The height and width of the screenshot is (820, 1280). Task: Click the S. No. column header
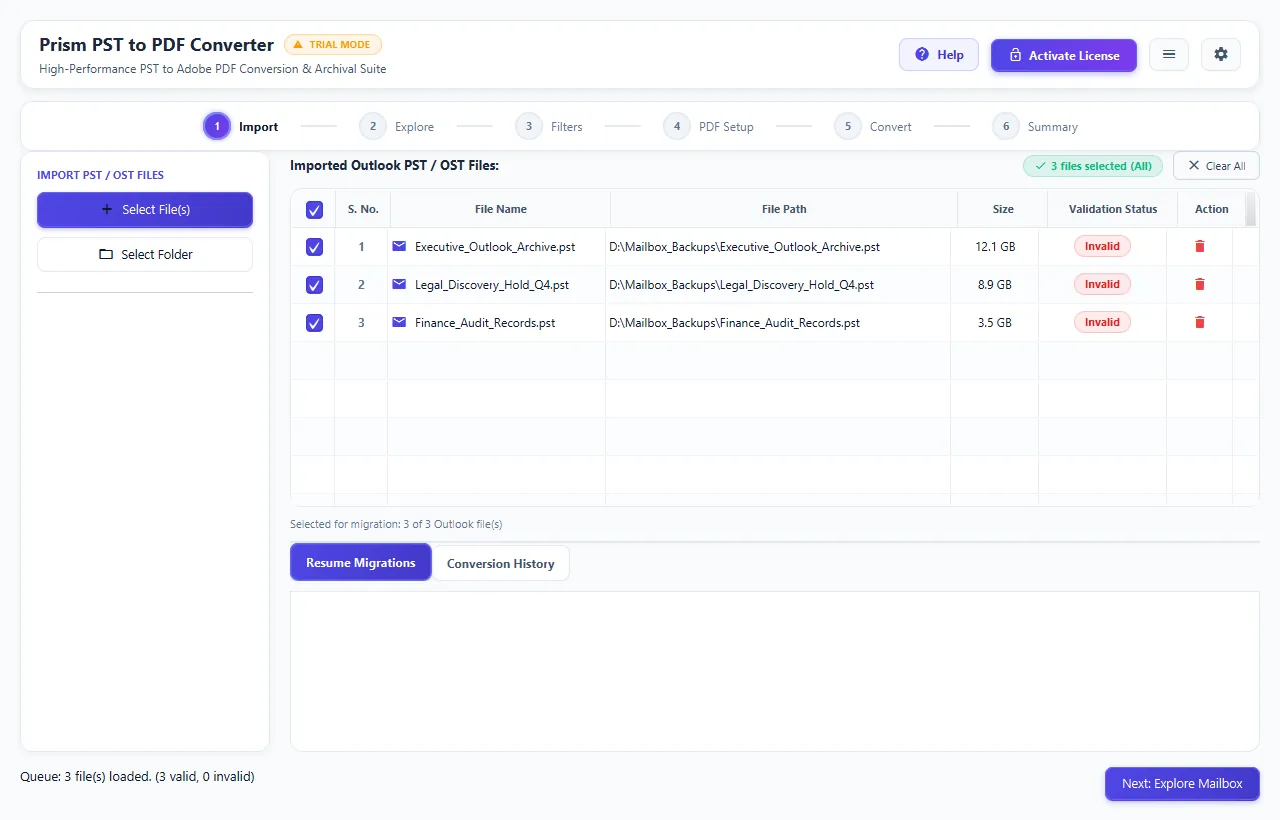(363, 209)
